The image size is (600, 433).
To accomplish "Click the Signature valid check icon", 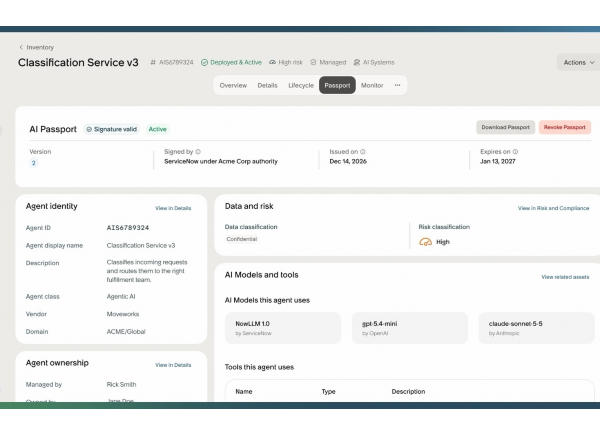I will 89,129.
